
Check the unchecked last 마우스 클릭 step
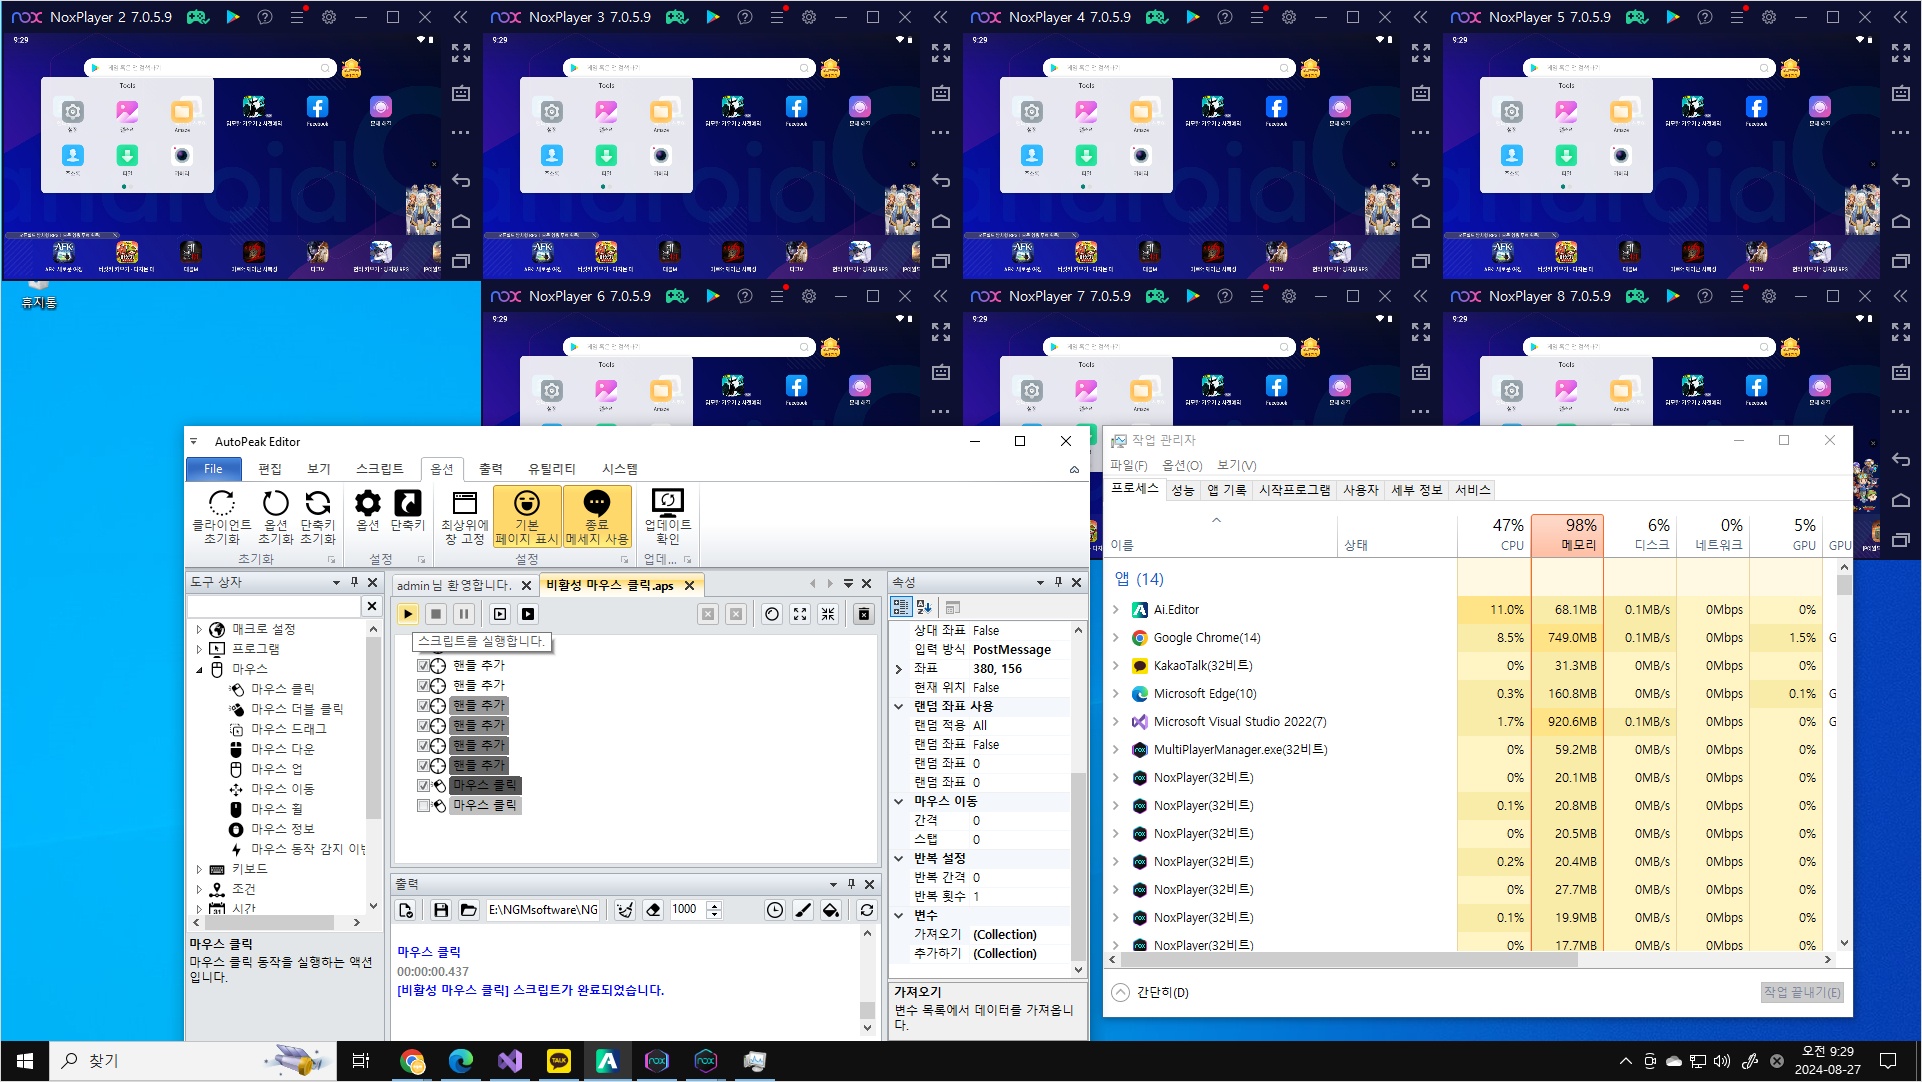[423, 805]
